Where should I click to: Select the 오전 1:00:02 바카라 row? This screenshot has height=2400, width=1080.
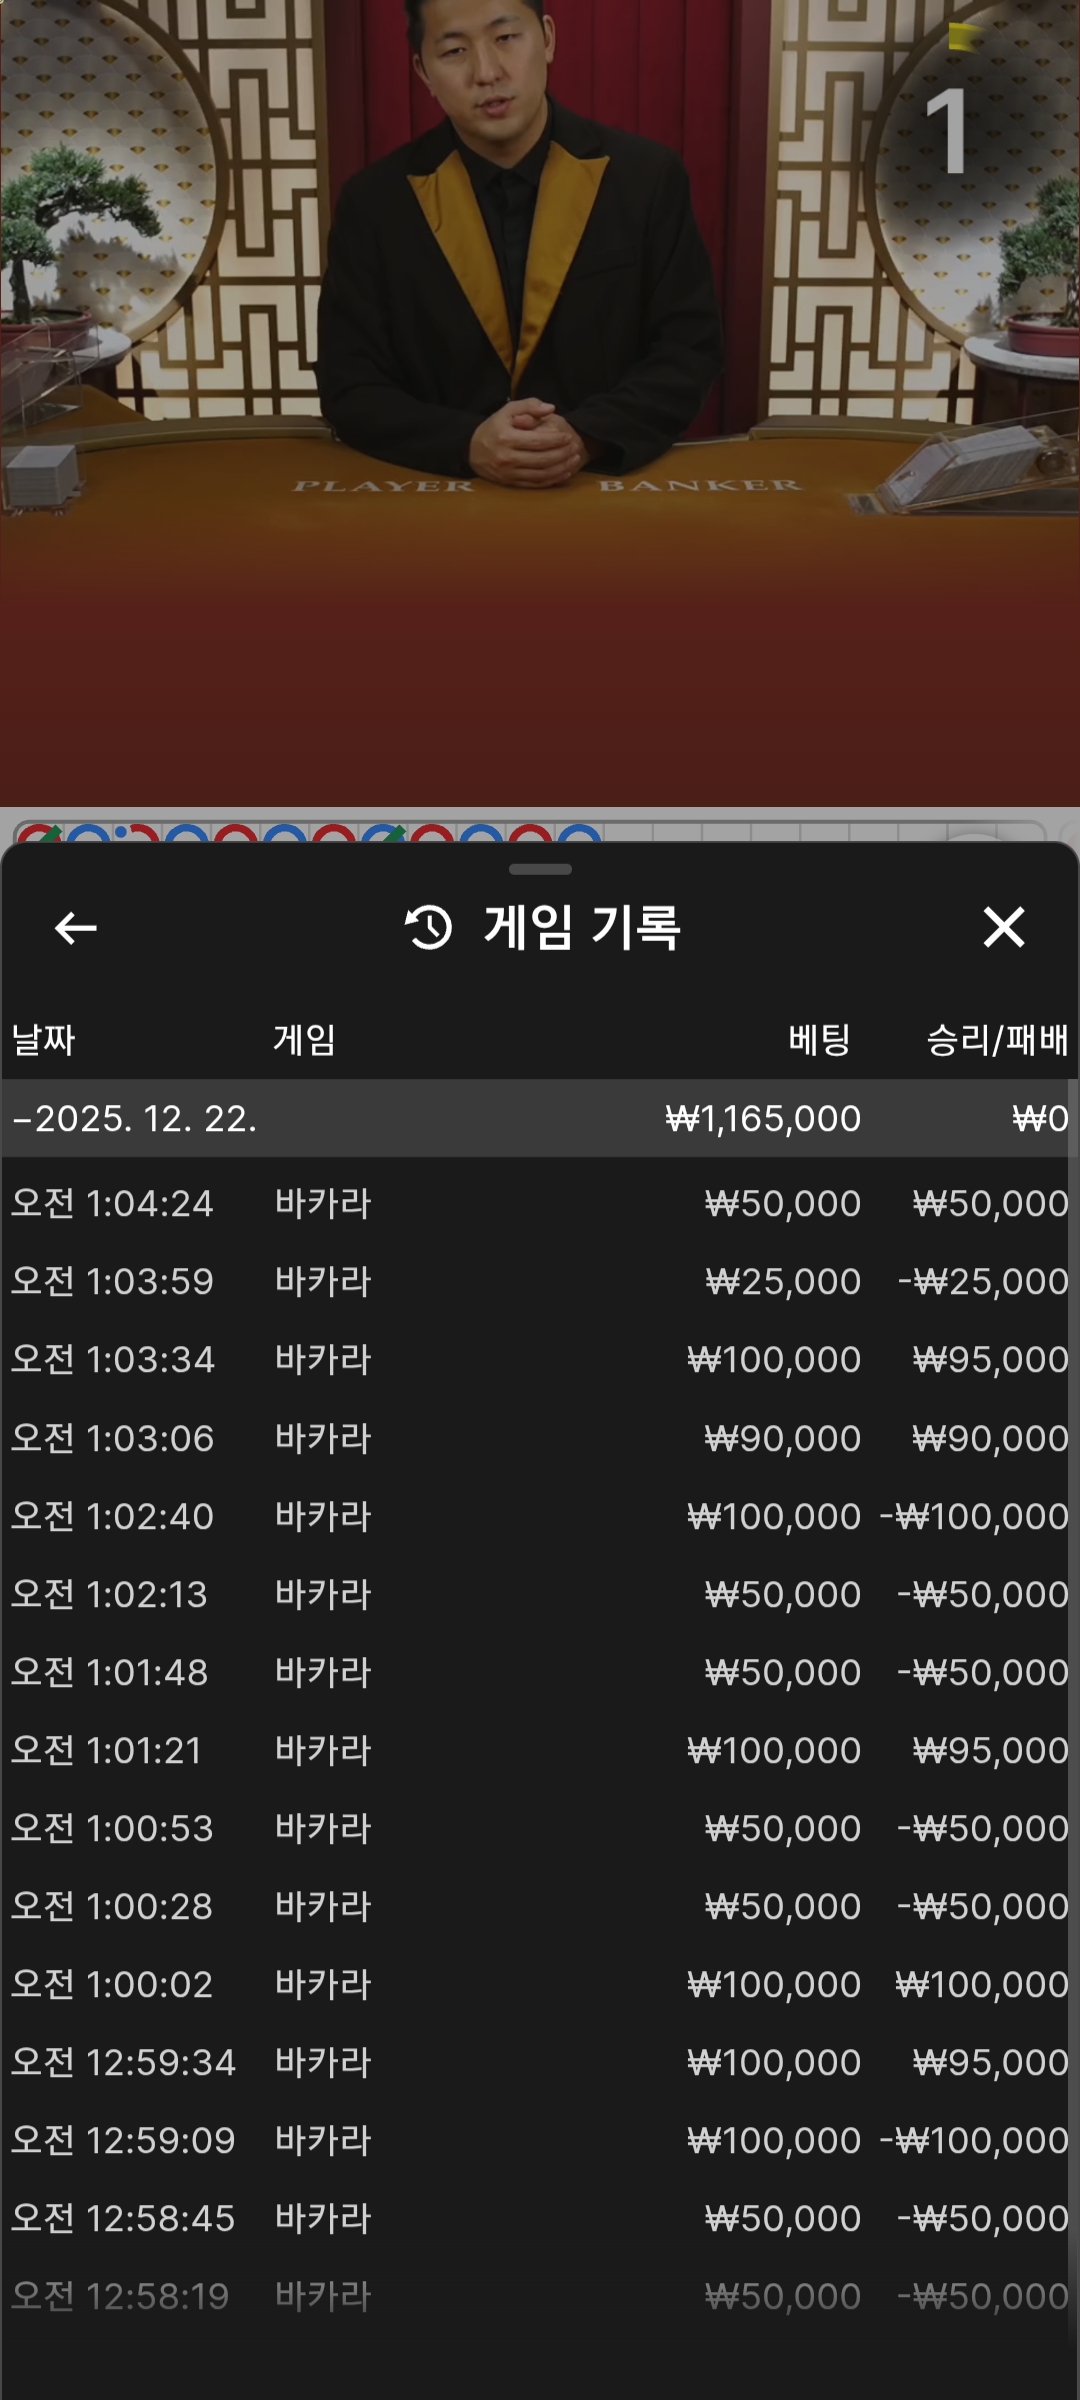tap(540, 1984)
